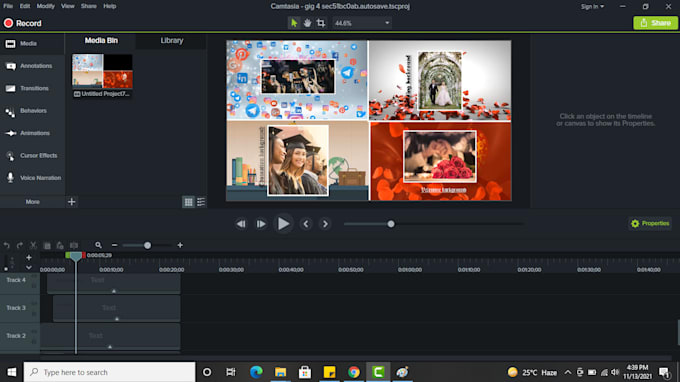
Task: Switch media bin to thumbnail grid view
Action: click(188, 202)
